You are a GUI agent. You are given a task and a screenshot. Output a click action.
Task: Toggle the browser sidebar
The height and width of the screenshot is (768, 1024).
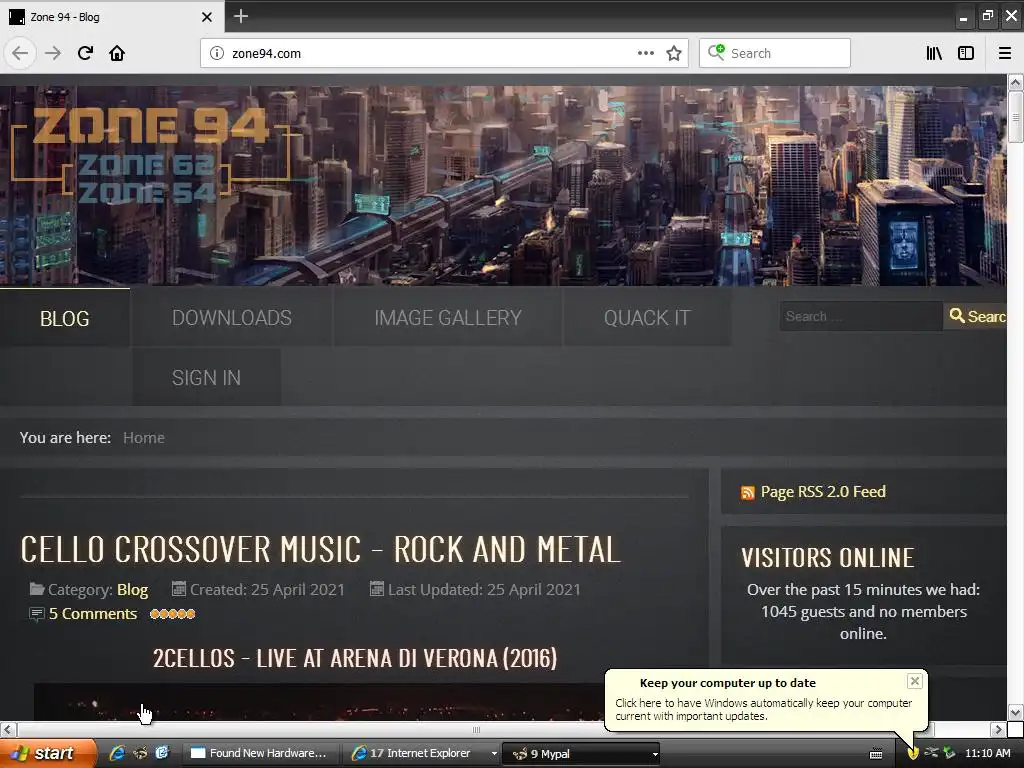(x=966, y=53)
